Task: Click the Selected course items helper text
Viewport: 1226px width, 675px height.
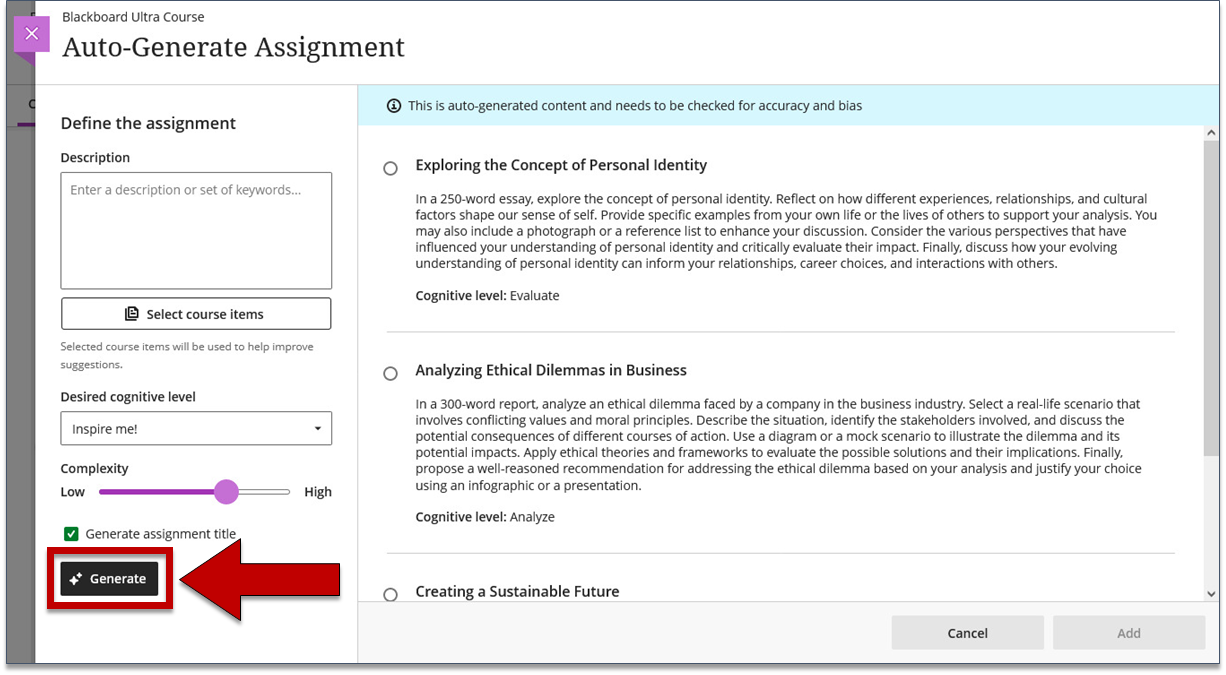Action: coord(187,356)
